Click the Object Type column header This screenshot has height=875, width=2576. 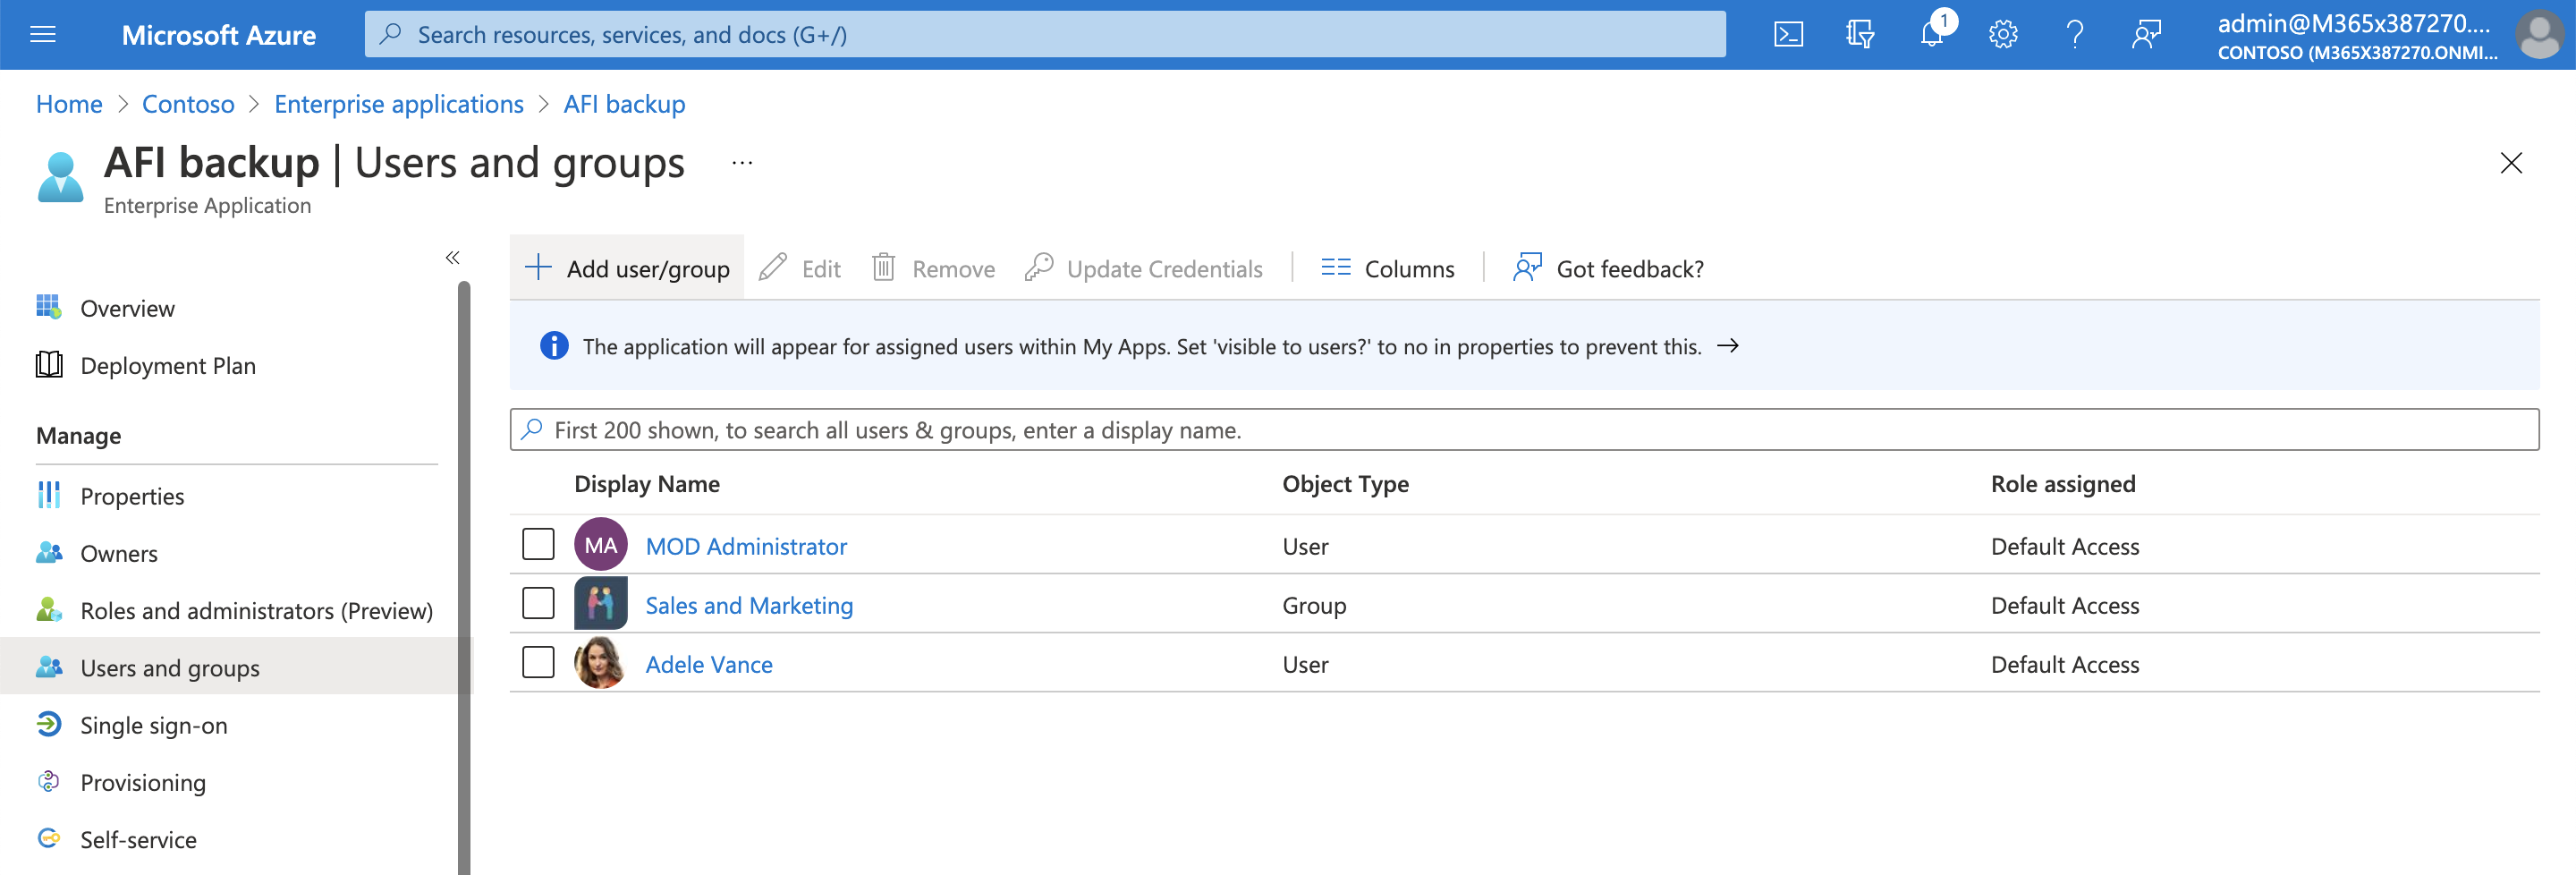pos(1345,484)
